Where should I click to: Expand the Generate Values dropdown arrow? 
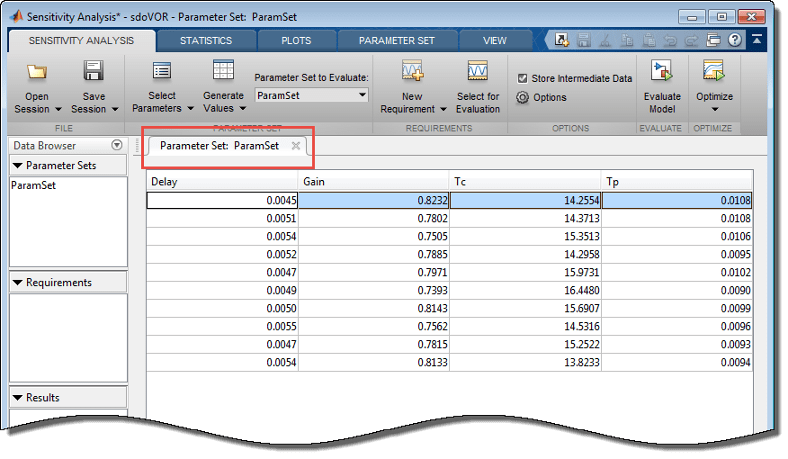[x=243, y=108]
